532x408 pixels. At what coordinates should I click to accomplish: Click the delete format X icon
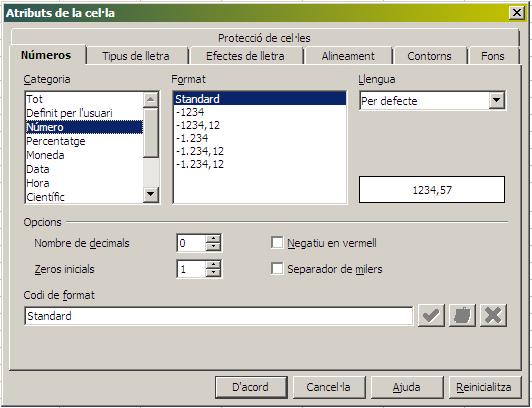(x=493, y=315)
